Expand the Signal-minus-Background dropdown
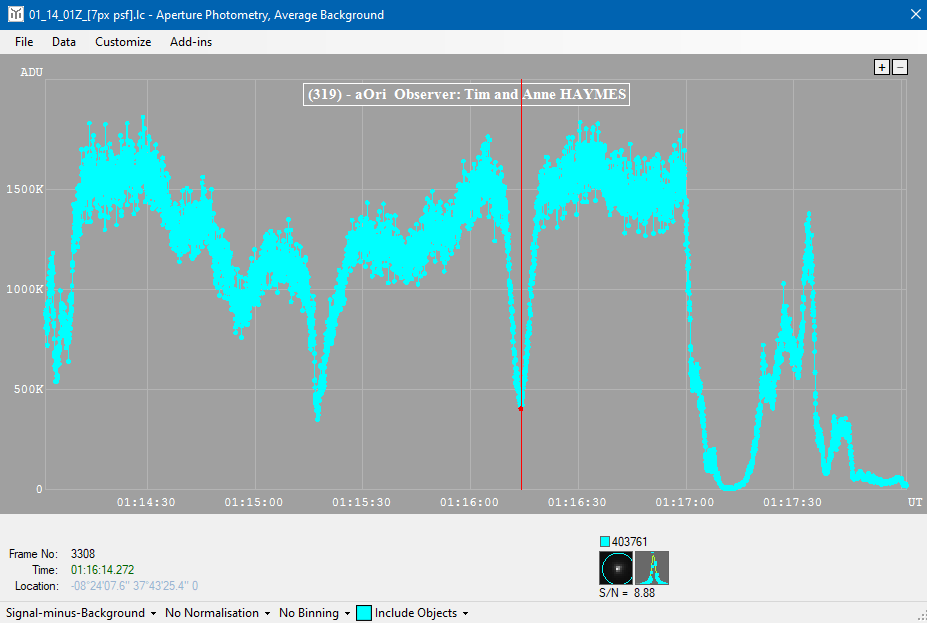 pos(82,613)
